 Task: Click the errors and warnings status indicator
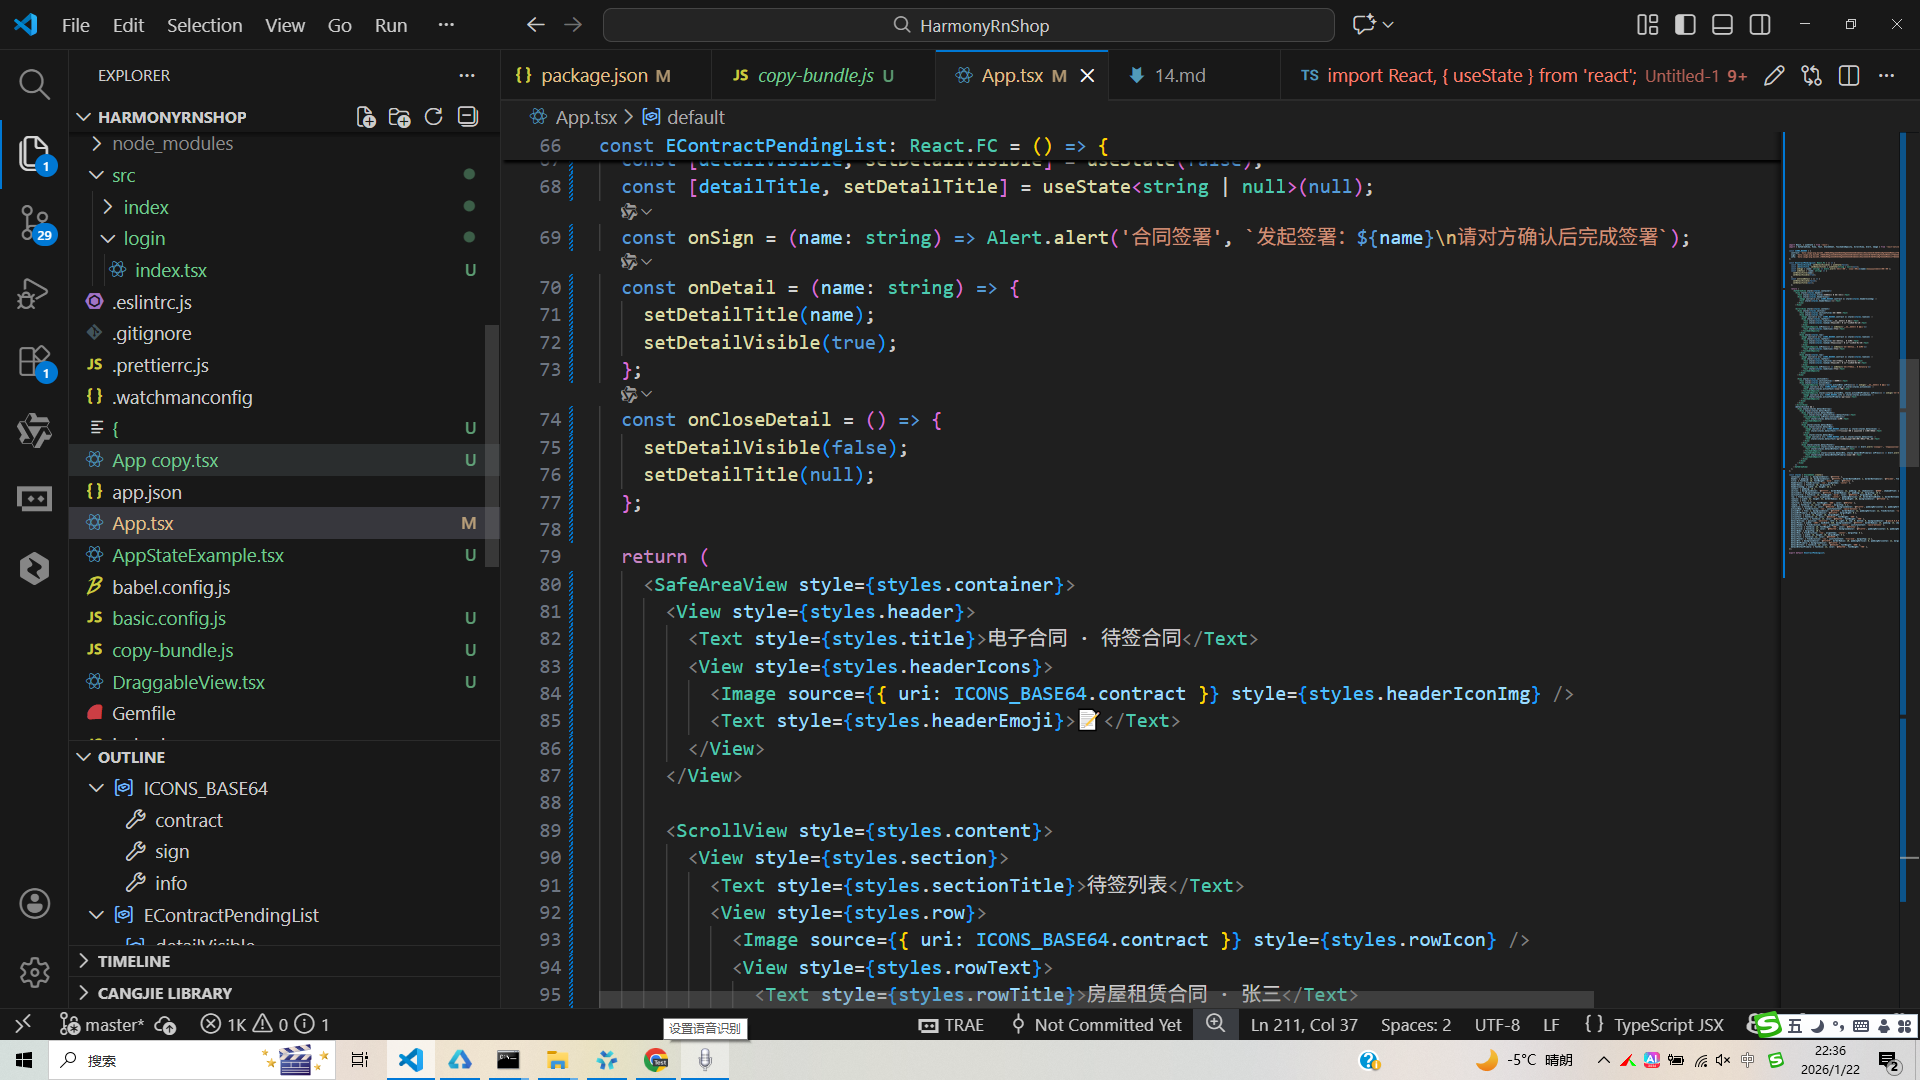(x=265, y=1024)
